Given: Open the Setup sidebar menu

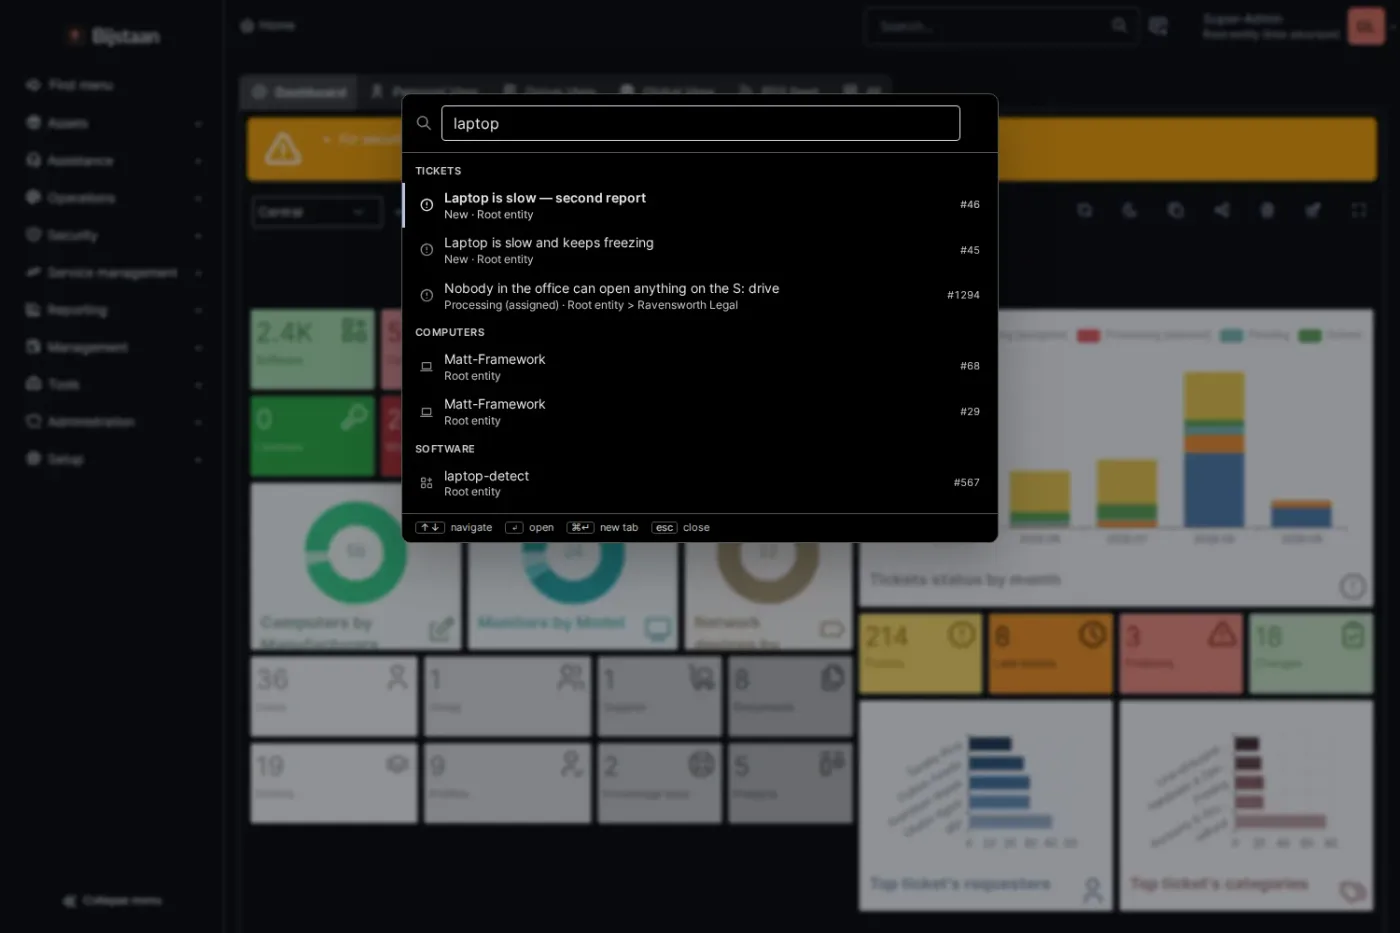Looking at the screenshot, I should 113,459.
